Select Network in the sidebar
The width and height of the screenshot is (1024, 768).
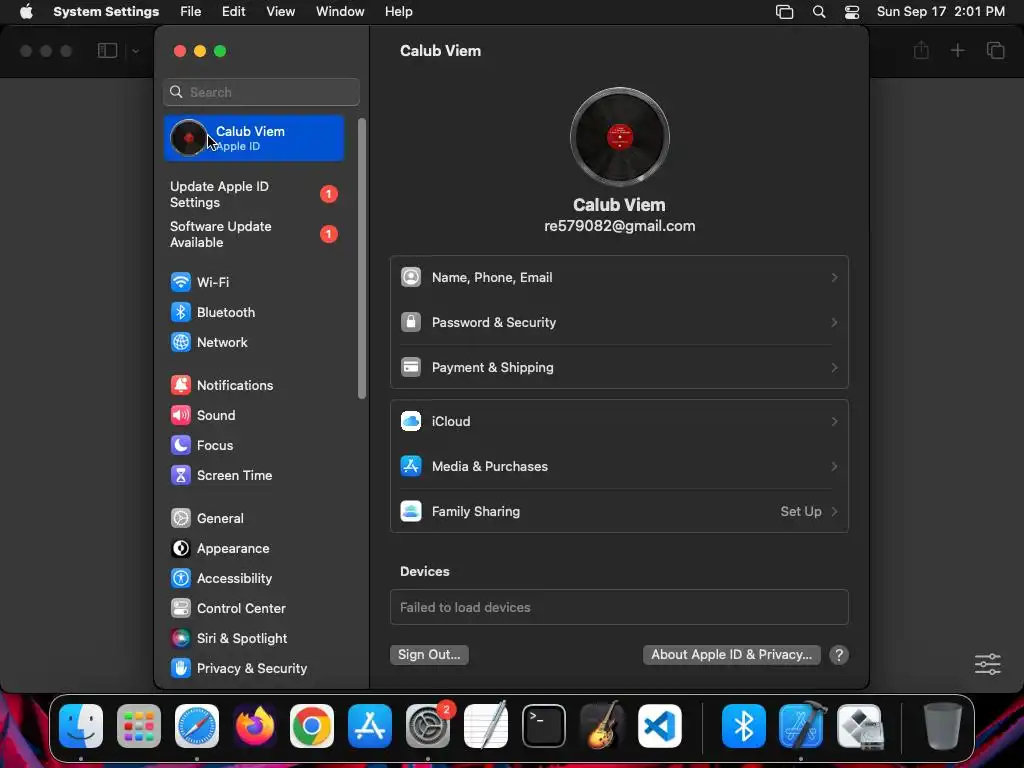tap(253, 342)
